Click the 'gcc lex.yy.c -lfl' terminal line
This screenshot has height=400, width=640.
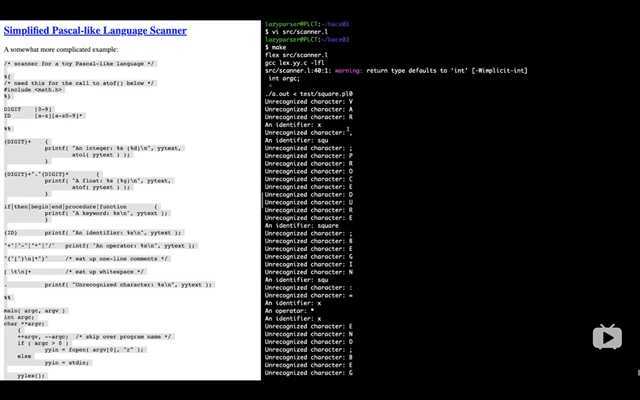tap(294, 63)
